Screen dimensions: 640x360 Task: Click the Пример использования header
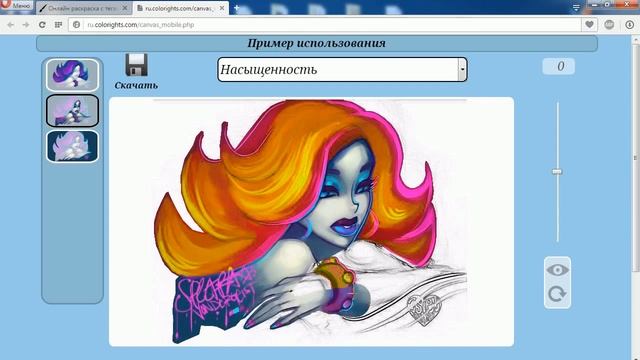point(317,43)
